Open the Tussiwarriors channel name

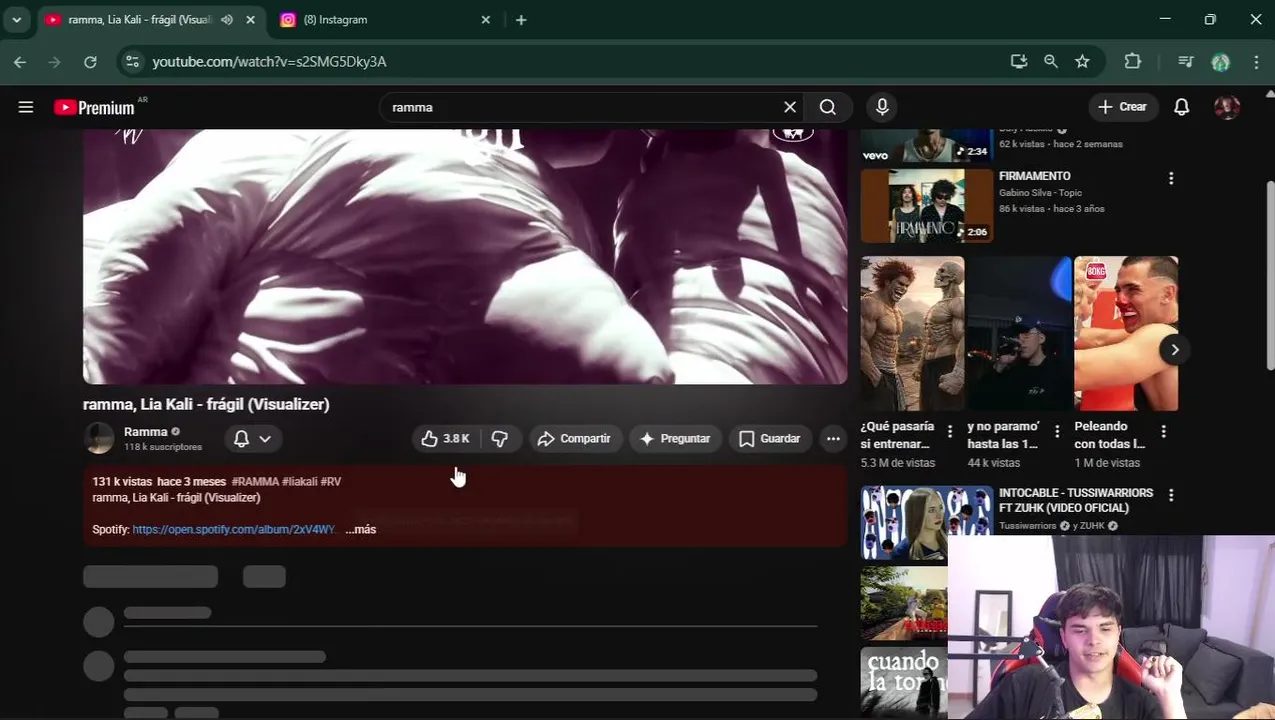click(1027, 526)
